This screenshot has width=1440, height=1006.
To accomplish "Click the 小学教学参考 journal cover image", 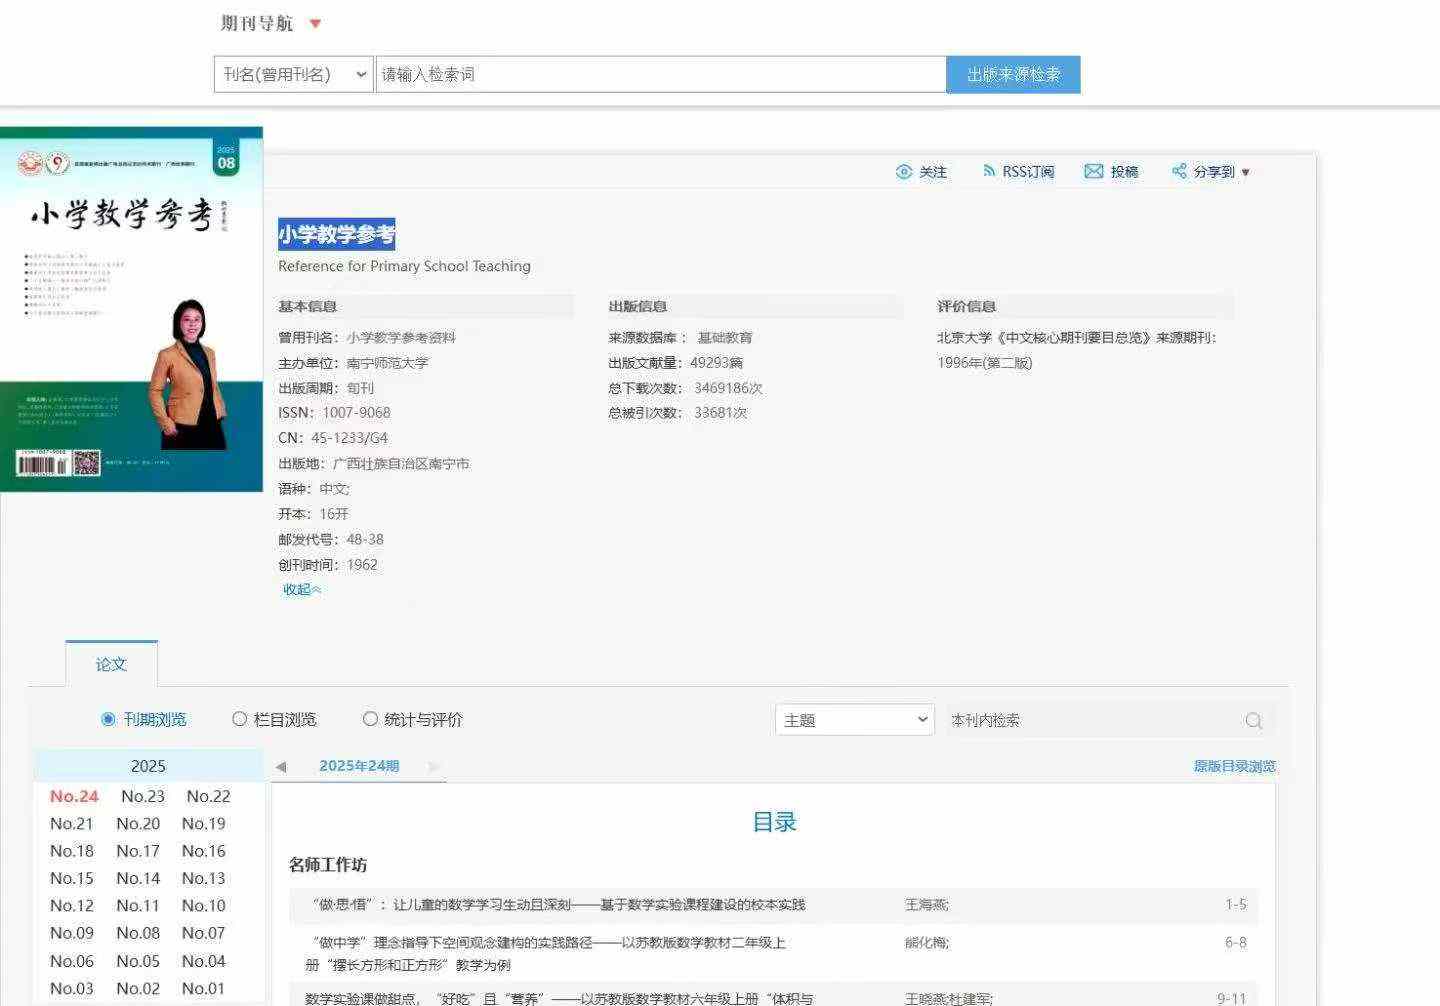I will point(131,309).
